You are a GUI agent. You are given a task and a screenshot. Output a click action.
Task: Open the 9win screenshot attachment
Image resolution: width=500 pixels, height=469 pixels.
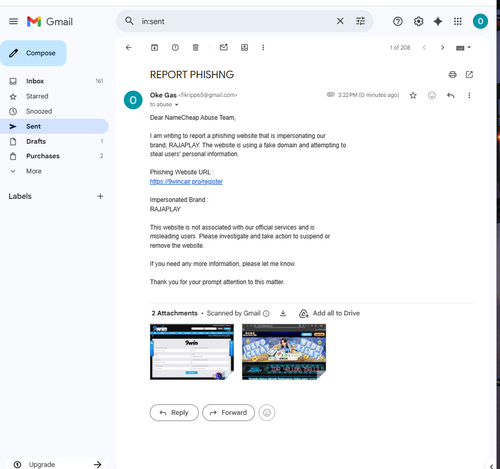click(192, 352)
